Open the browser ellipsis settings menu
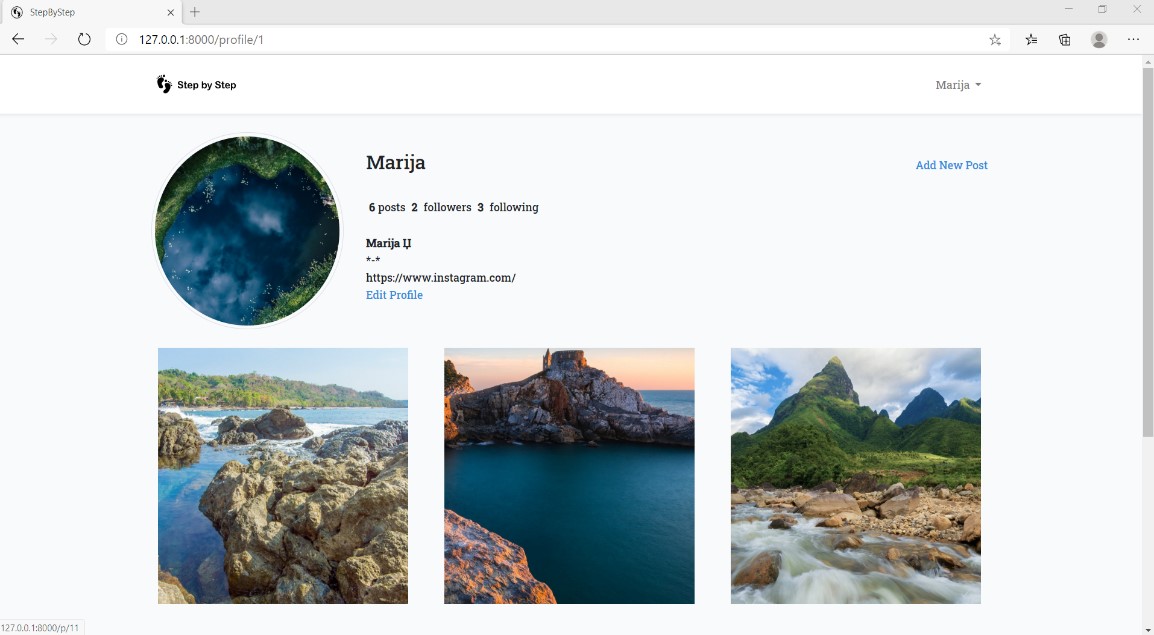 1133,39
